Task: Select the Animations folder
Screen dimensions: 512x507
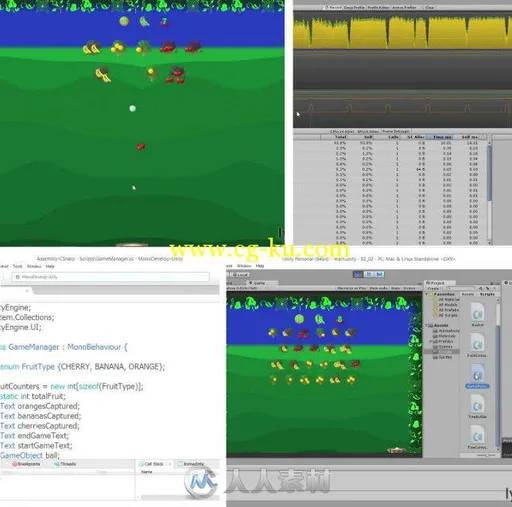Action: (x=446, y=331)
